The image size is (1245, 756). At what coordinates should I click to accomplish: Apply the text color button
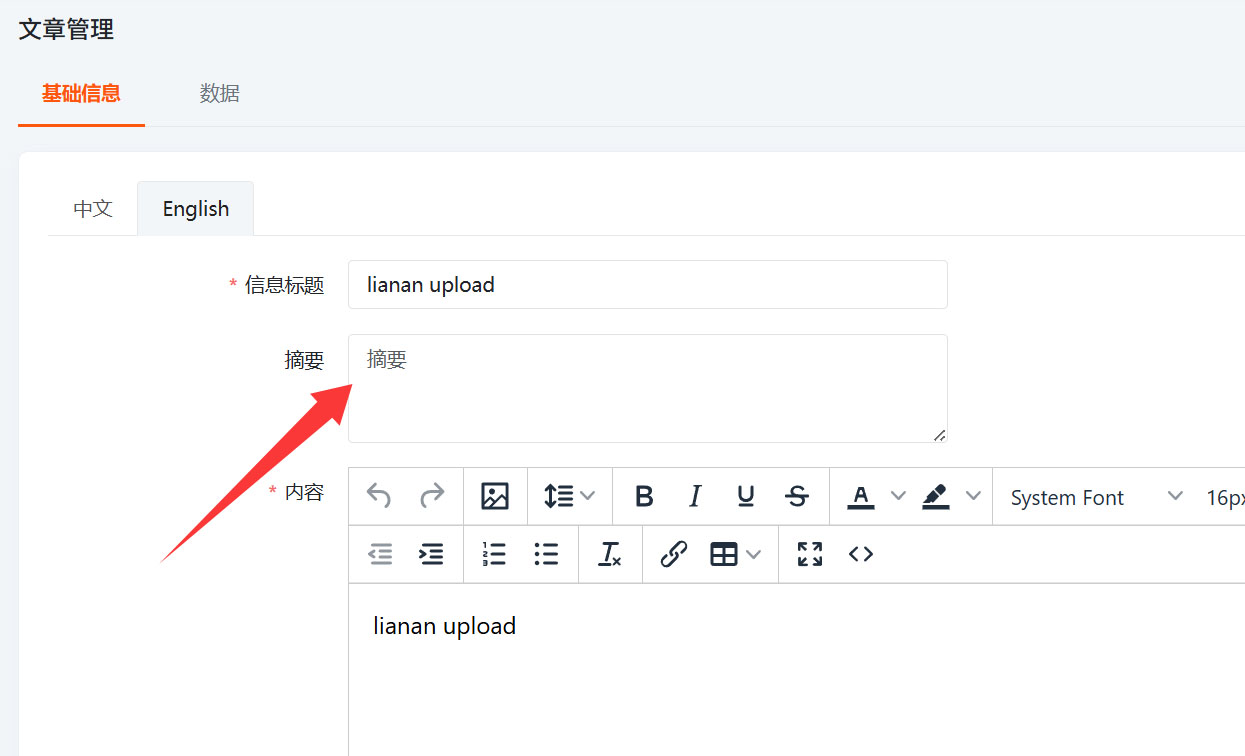[861, 496]
